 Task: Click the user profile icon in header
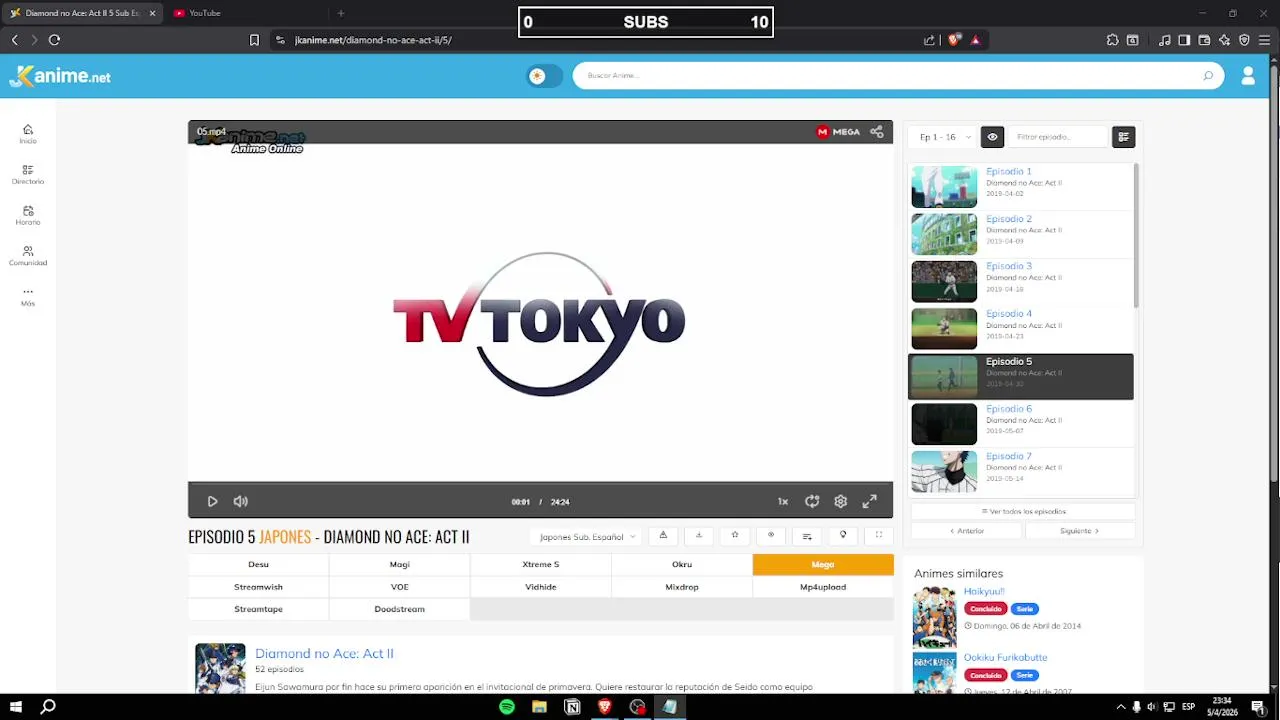1248,76
